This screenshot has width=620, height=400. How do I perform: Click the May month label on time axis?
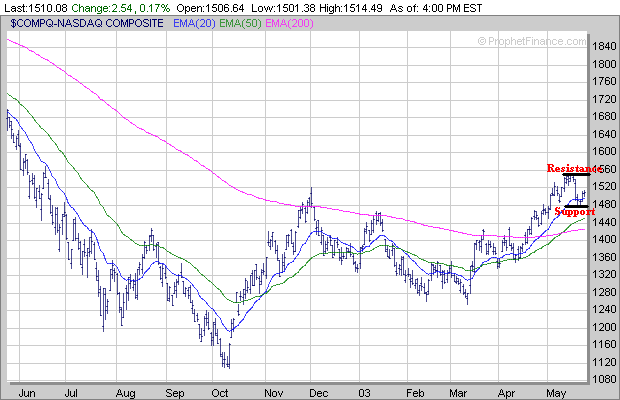click(556, 393)
